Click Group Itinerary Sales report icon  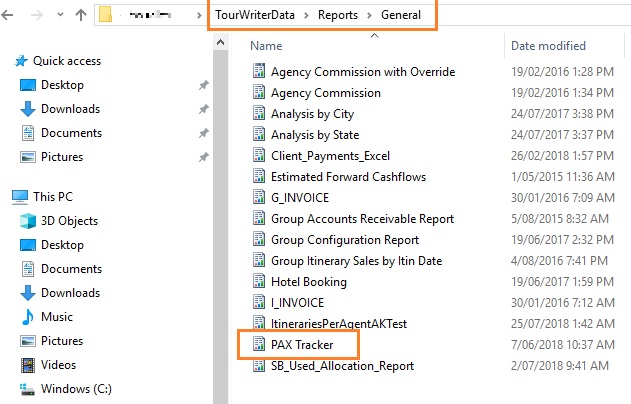click(x=259, y=260)
